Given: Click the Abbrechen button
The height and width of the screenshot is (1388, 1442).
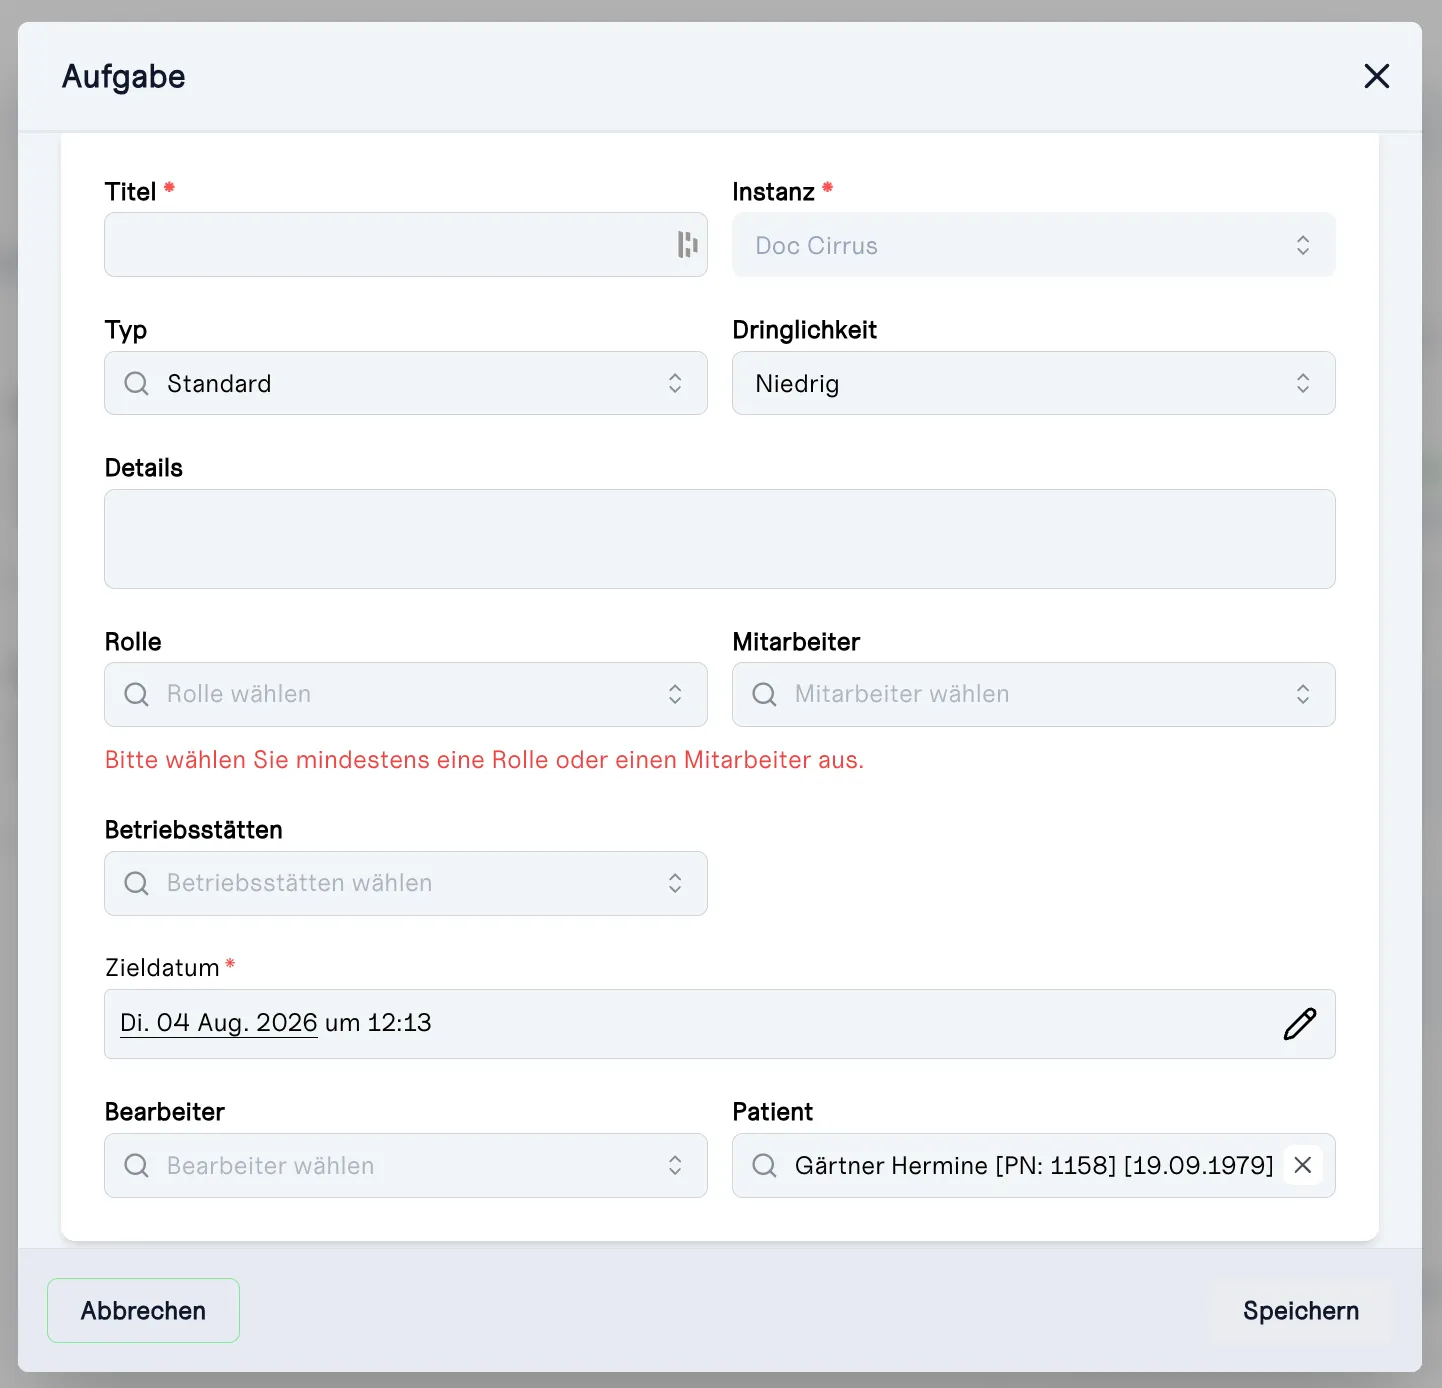Looking at the screenshot, I should (144, 1310).
